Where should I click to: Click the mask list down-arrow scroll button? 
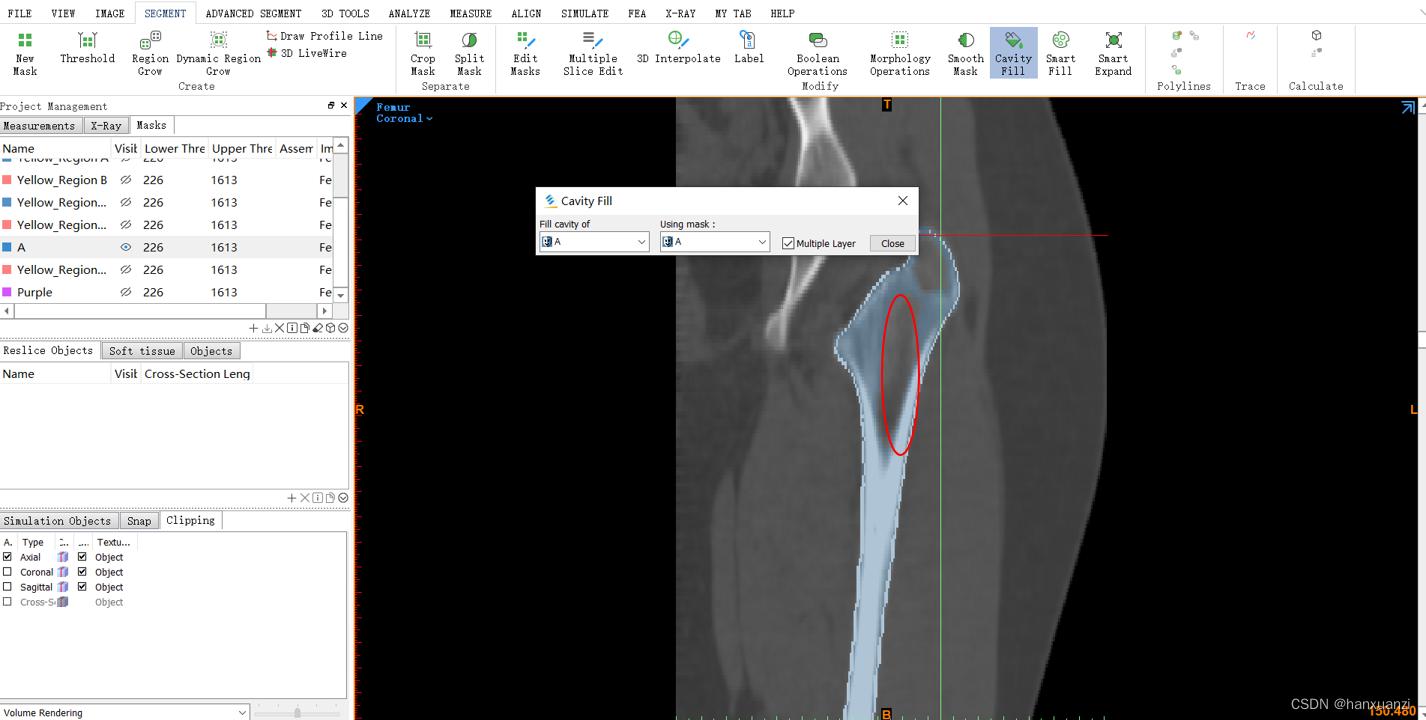[x=341, y=296]
